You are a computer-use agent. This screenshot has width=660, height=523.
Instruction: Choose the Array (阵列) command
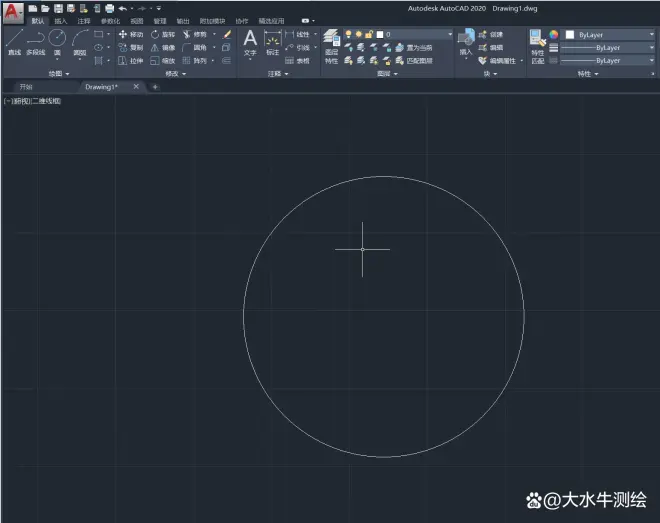tap(194, 61)
